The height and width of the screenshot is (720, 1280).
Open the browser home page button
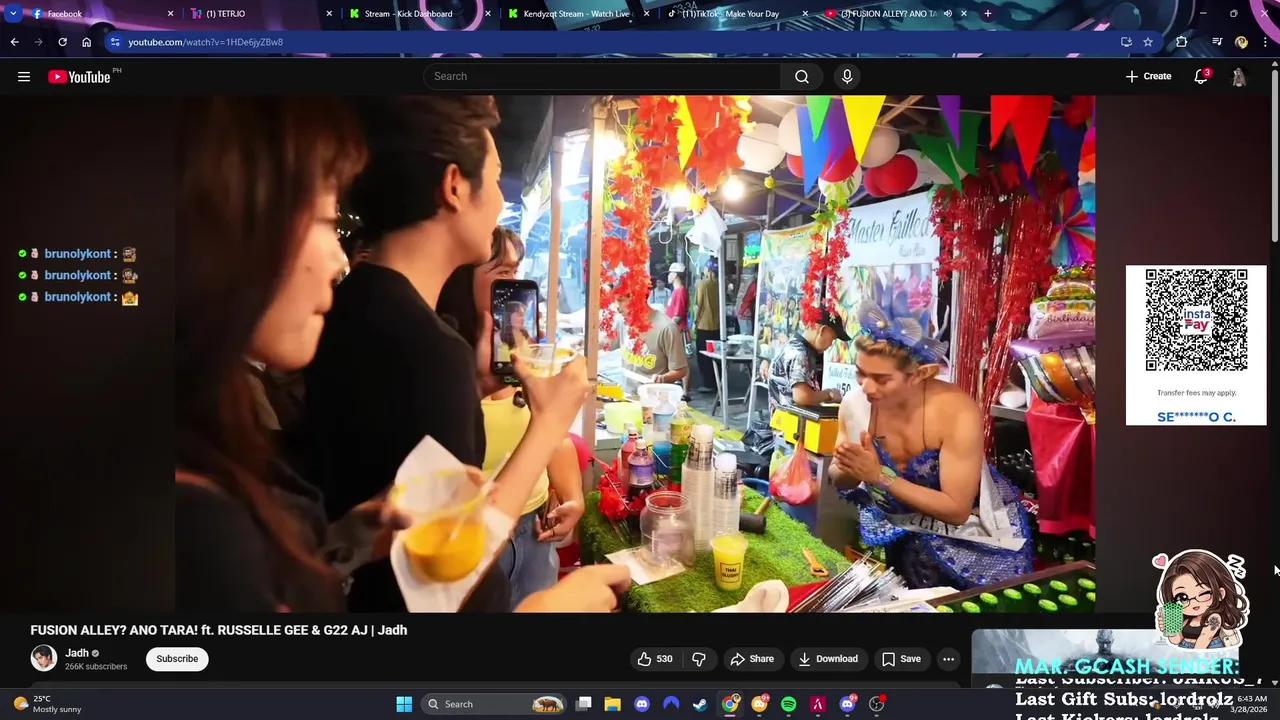coord(86,42)
